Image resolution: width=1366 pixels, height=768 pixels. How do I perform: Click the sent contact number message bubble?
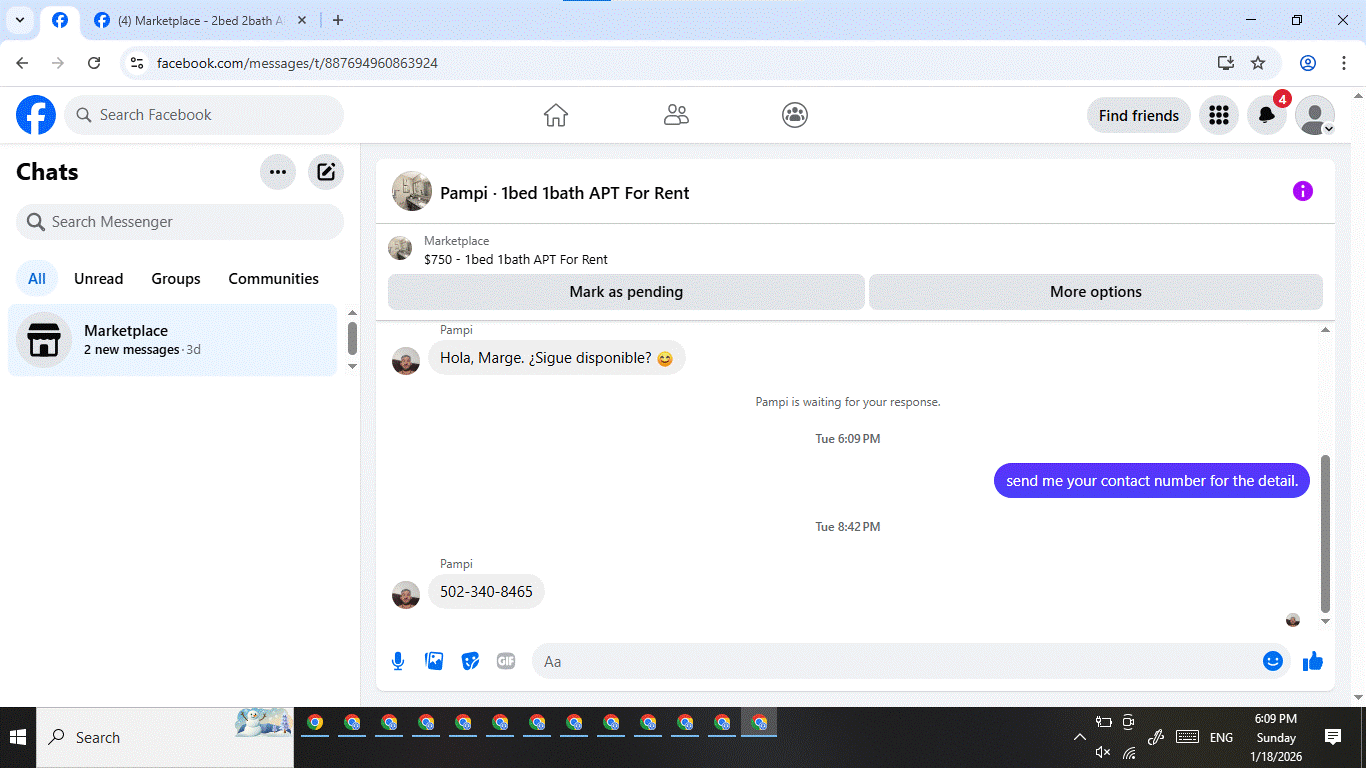[x=1152, y=481]
